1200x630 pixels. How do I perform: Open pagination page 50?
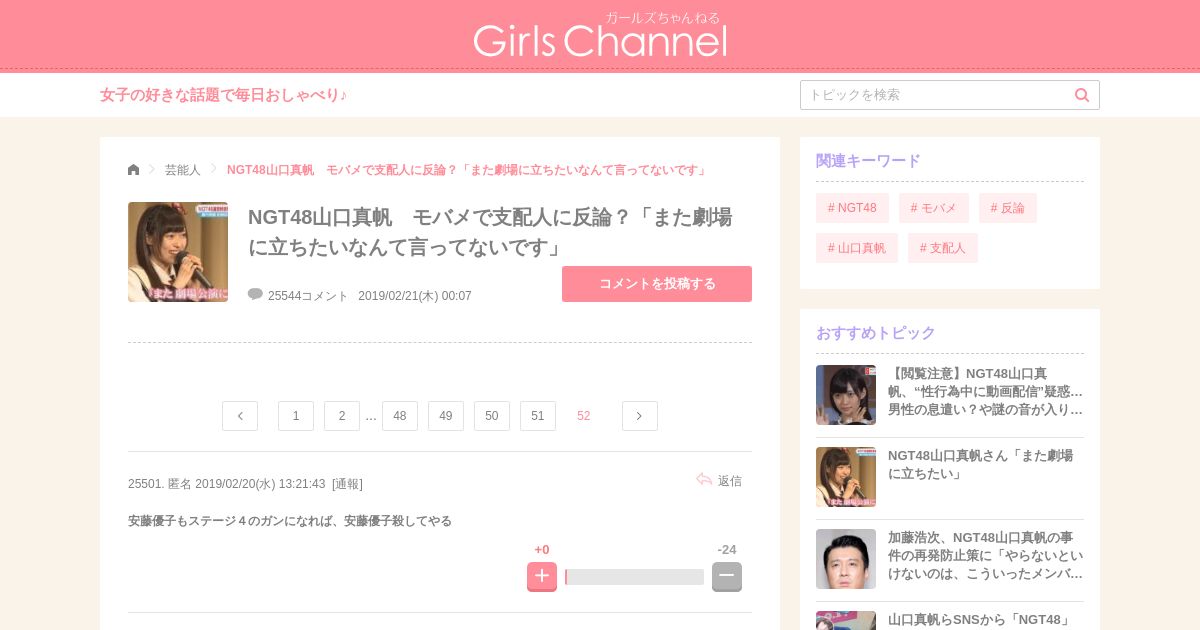click(492, 416)
